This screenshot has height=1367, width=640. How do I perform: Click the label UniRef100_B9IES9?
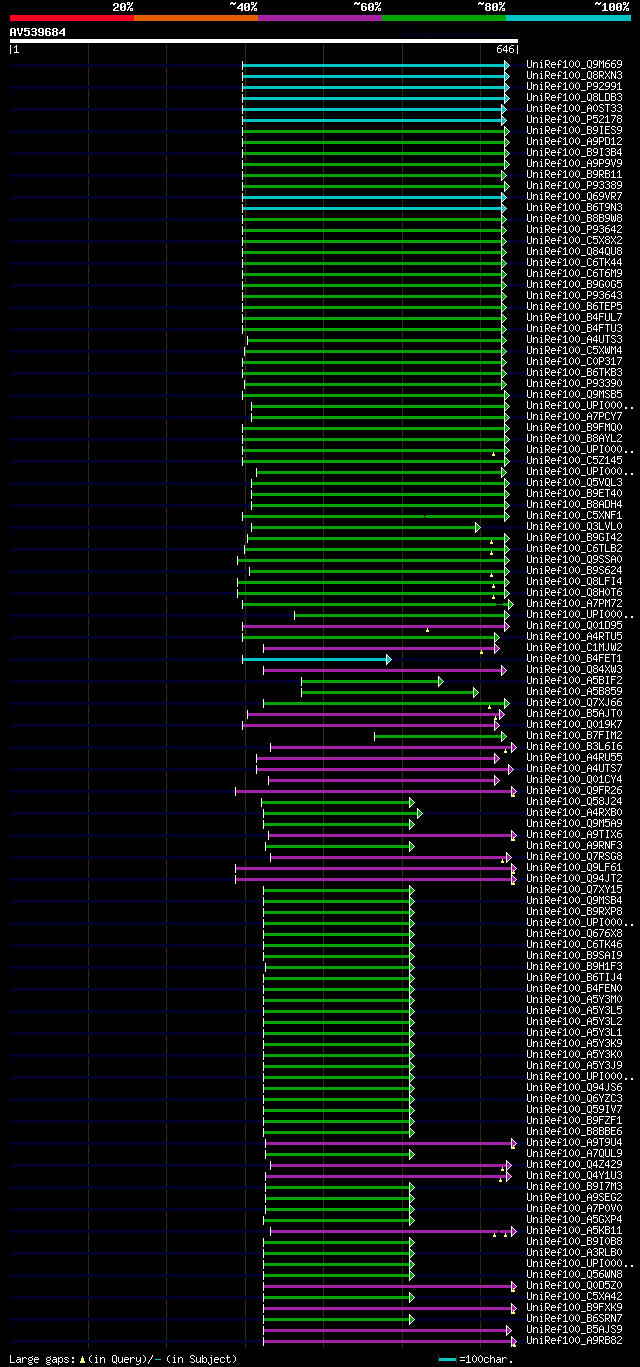coord(574,131)
